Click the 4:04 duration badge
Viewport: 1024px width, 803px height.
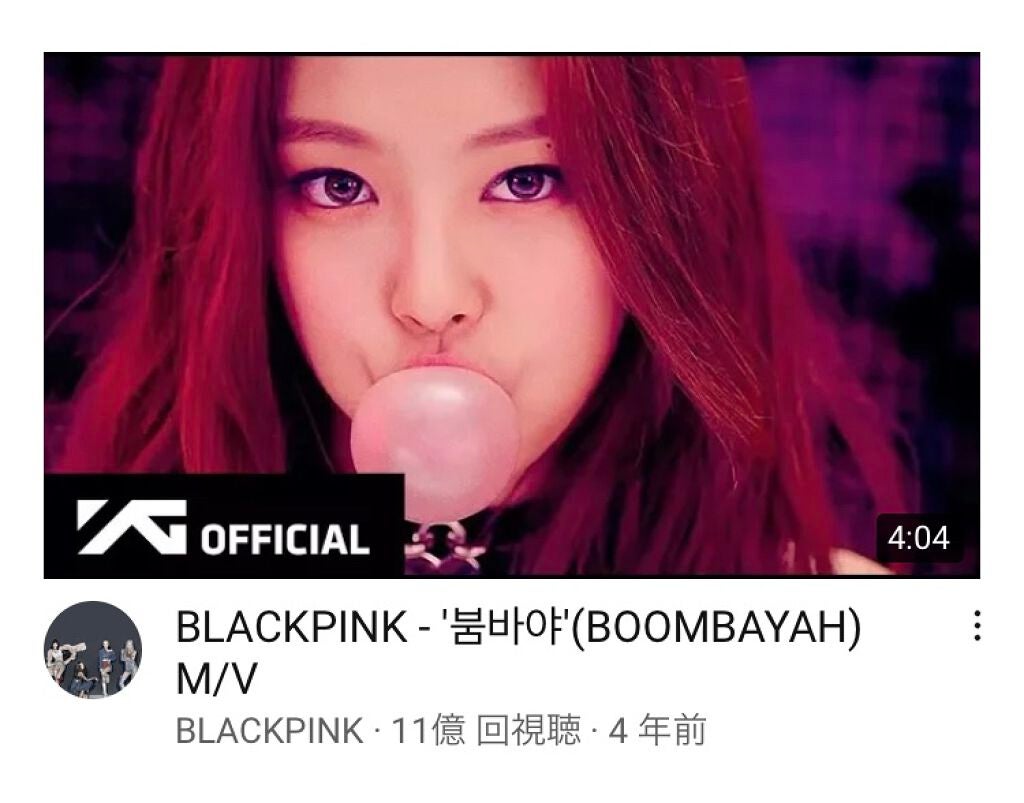click(918, 539)
